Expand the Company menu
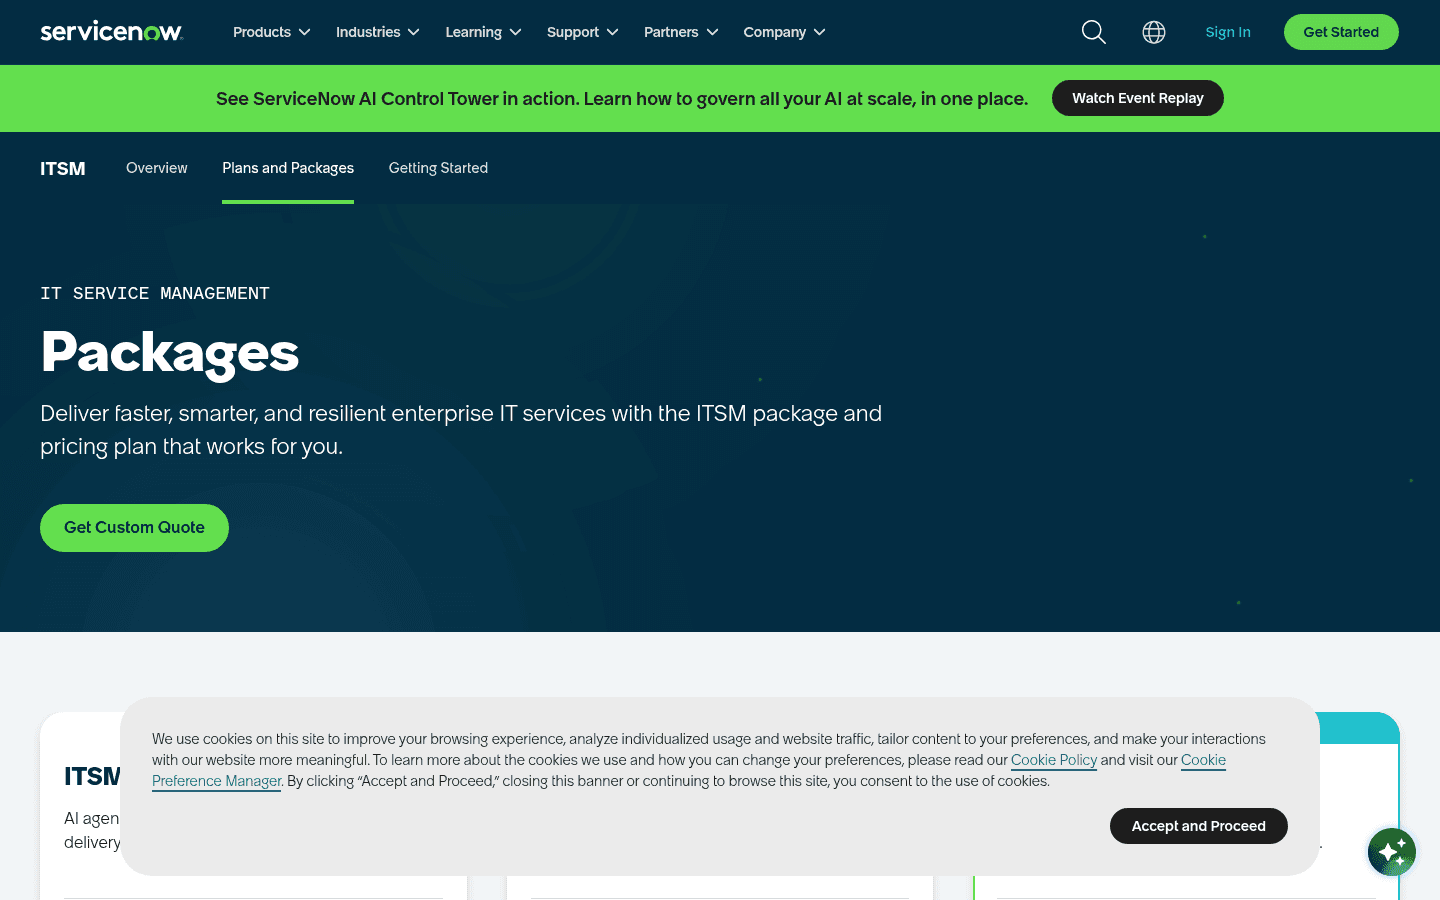This screenshot has width=1440, height=900. [785, 32]
